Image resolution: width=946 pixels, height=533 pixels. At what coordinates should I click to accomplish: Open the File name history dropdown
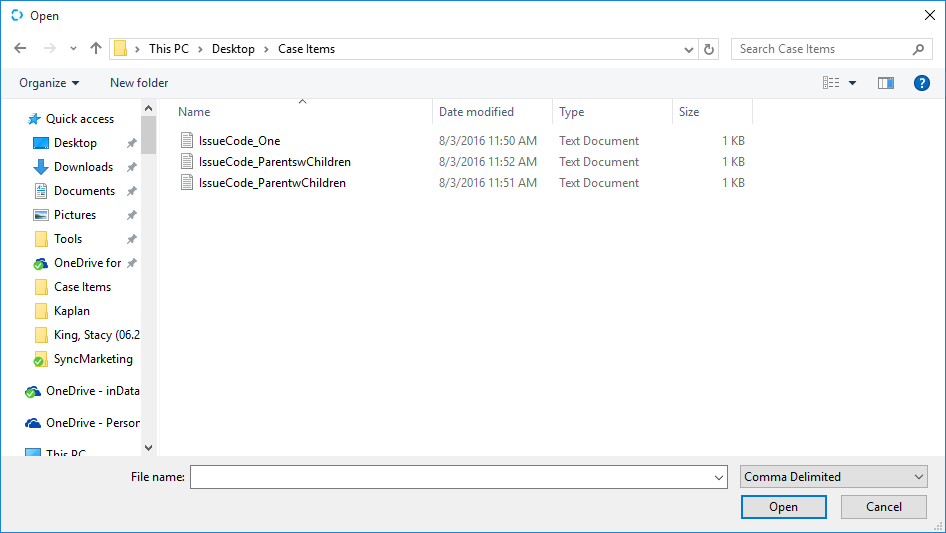click(719, 477)
